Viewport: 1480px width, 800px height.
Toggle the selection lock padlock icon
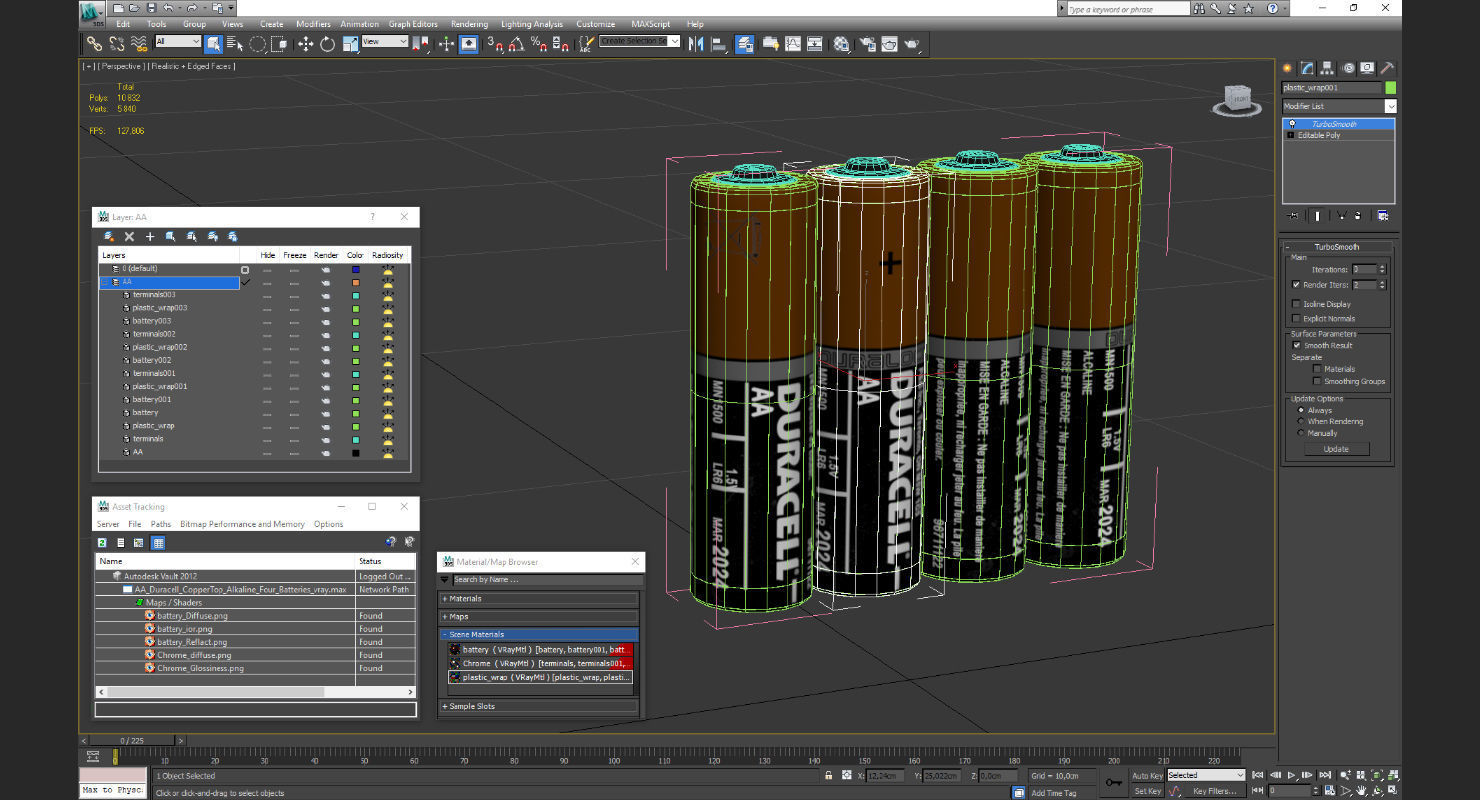click(x=828, y=775)
